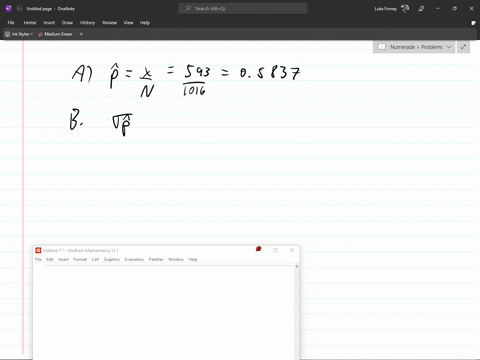Click the Mathematica app icon in its title bar
Viewport: 480px width, 360px height.
(38, 250)
